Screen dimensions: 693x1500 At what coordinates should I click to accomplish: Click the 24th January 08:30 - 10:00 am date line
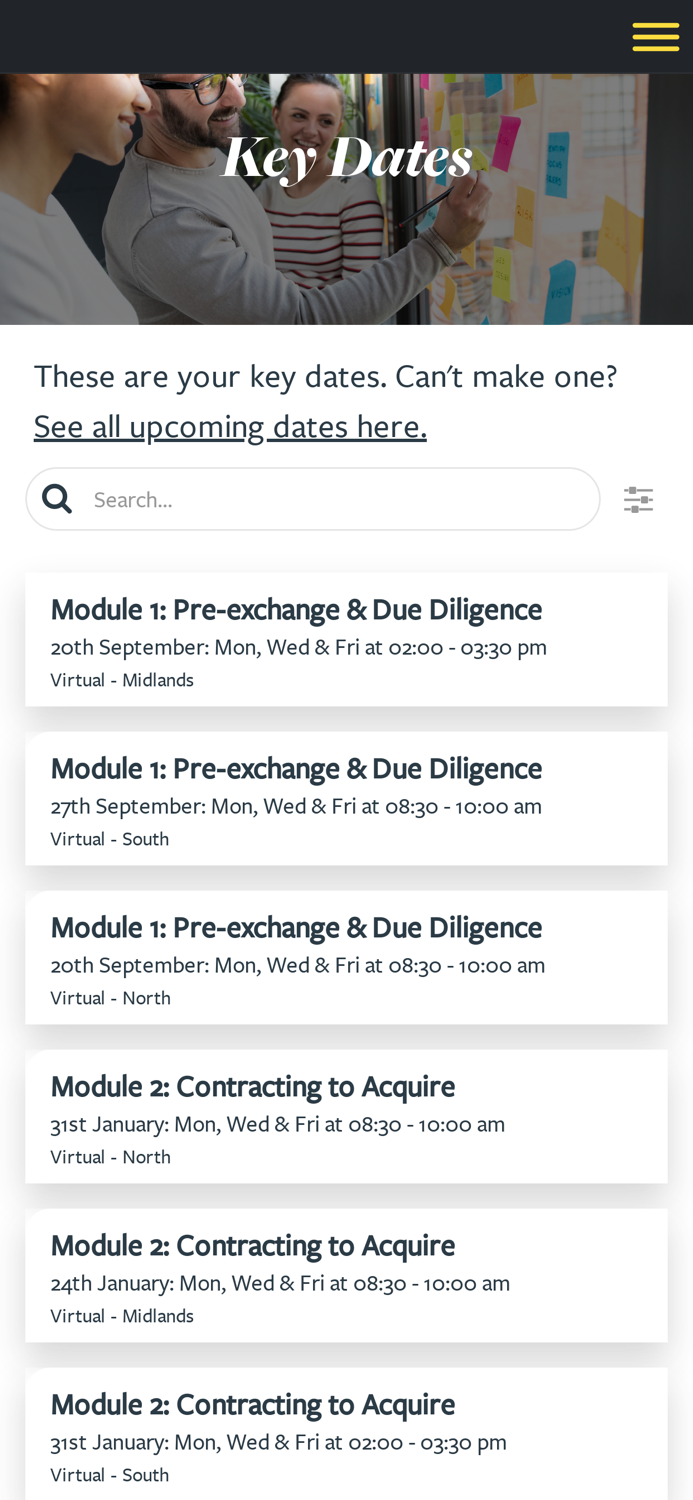pos(281,1283)
